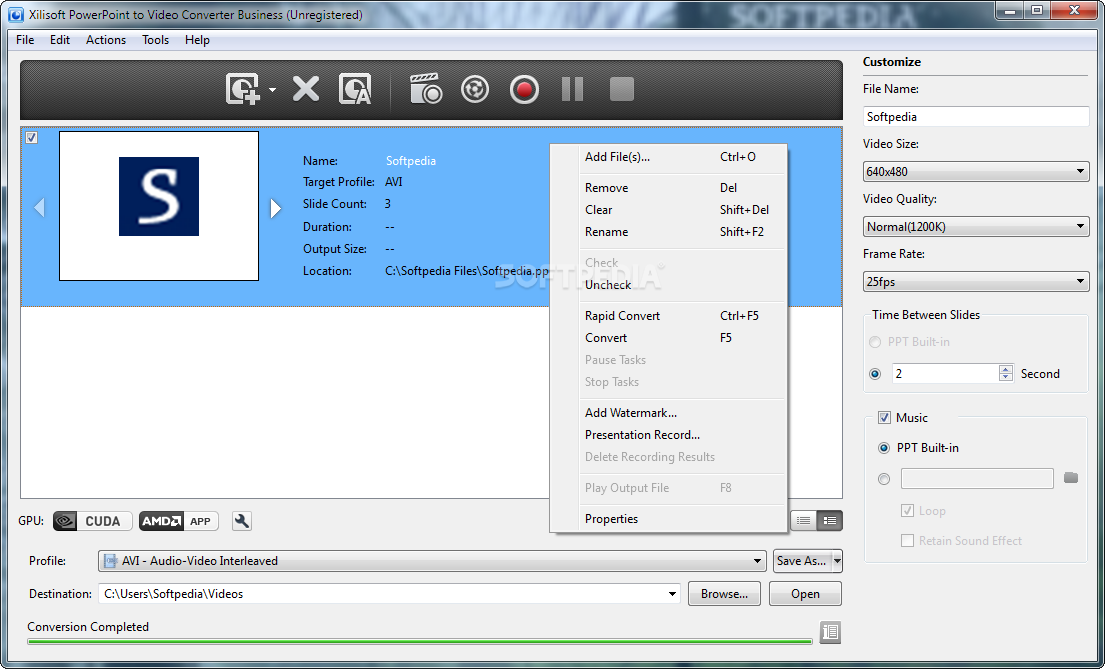The image size is (1105, 669).
Task: Open the Add File dropdown arrow
Action: click(272, 90)
